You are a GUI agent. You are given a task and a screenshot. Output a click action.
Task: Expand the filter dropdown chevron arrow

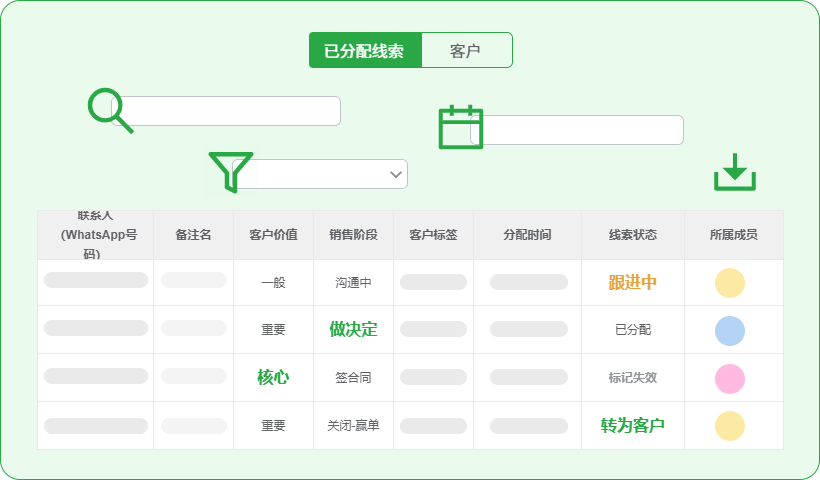coord(395,174)
